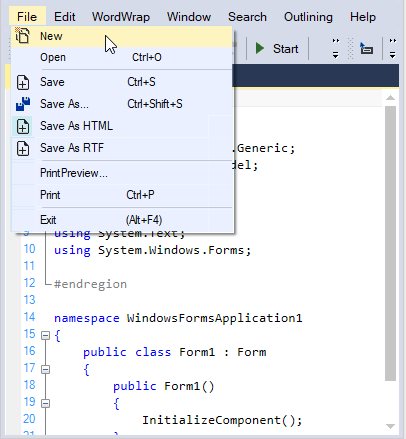Open the toolbar overflow dropdown after Start
Screen dimensions: 406x439
336,48
